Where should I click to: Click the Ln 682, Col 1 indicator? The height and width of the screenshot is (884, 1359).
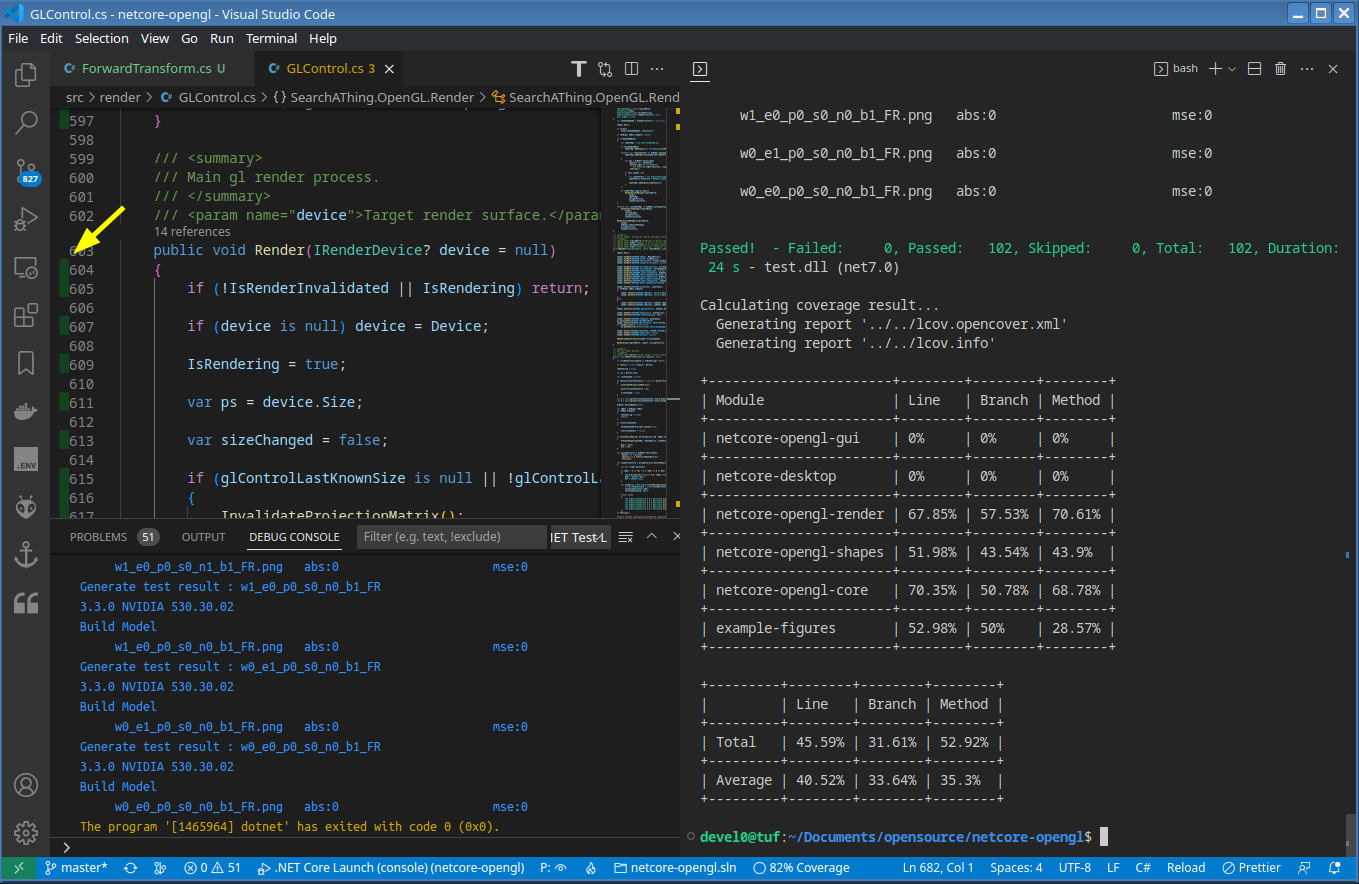pos(939,868)
